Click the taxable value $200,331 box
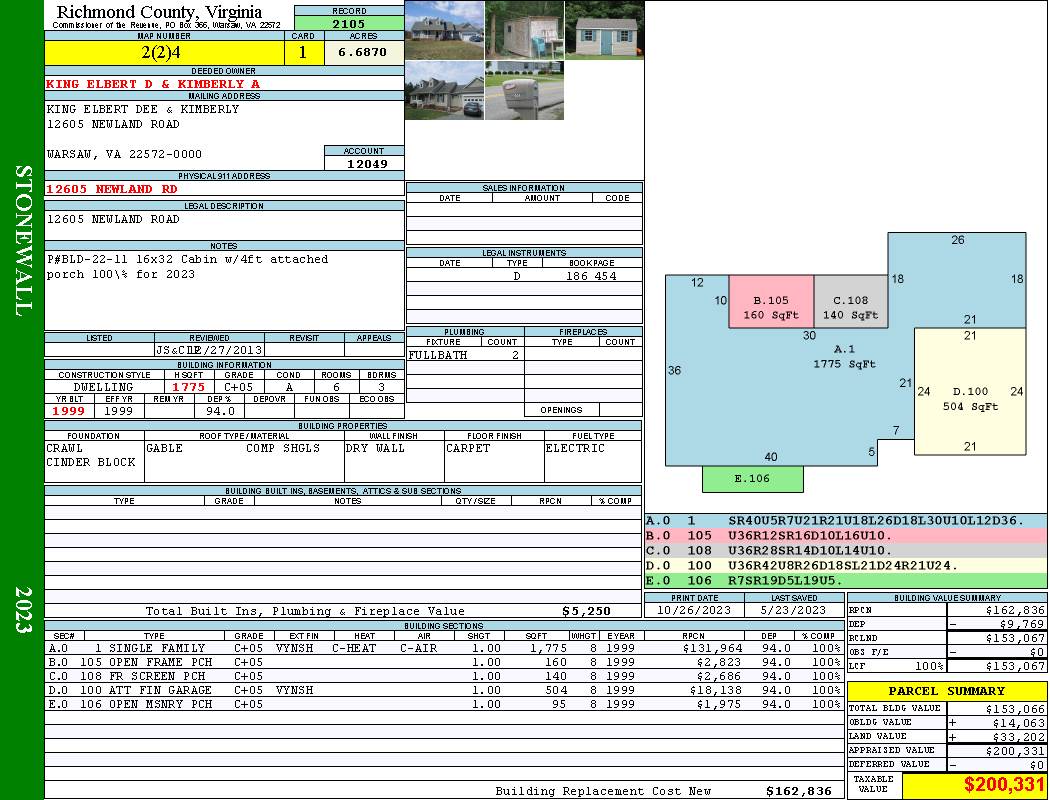1050x800 pixels. (x=974, y=785)
